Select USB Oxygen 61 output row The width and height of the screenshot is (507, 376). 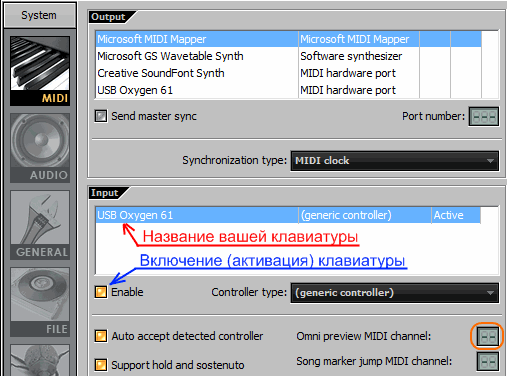pos(288,90)
